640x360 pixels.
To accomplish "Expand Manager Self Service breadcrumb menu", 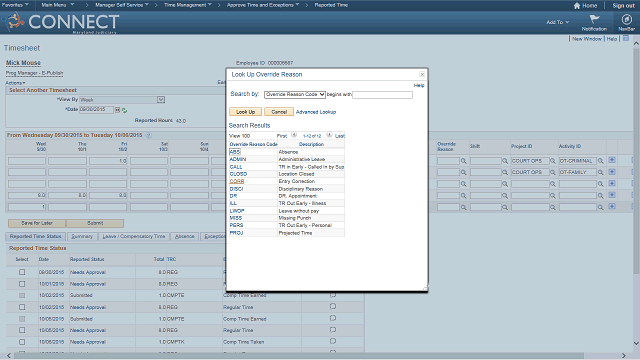I will point(122,5).
